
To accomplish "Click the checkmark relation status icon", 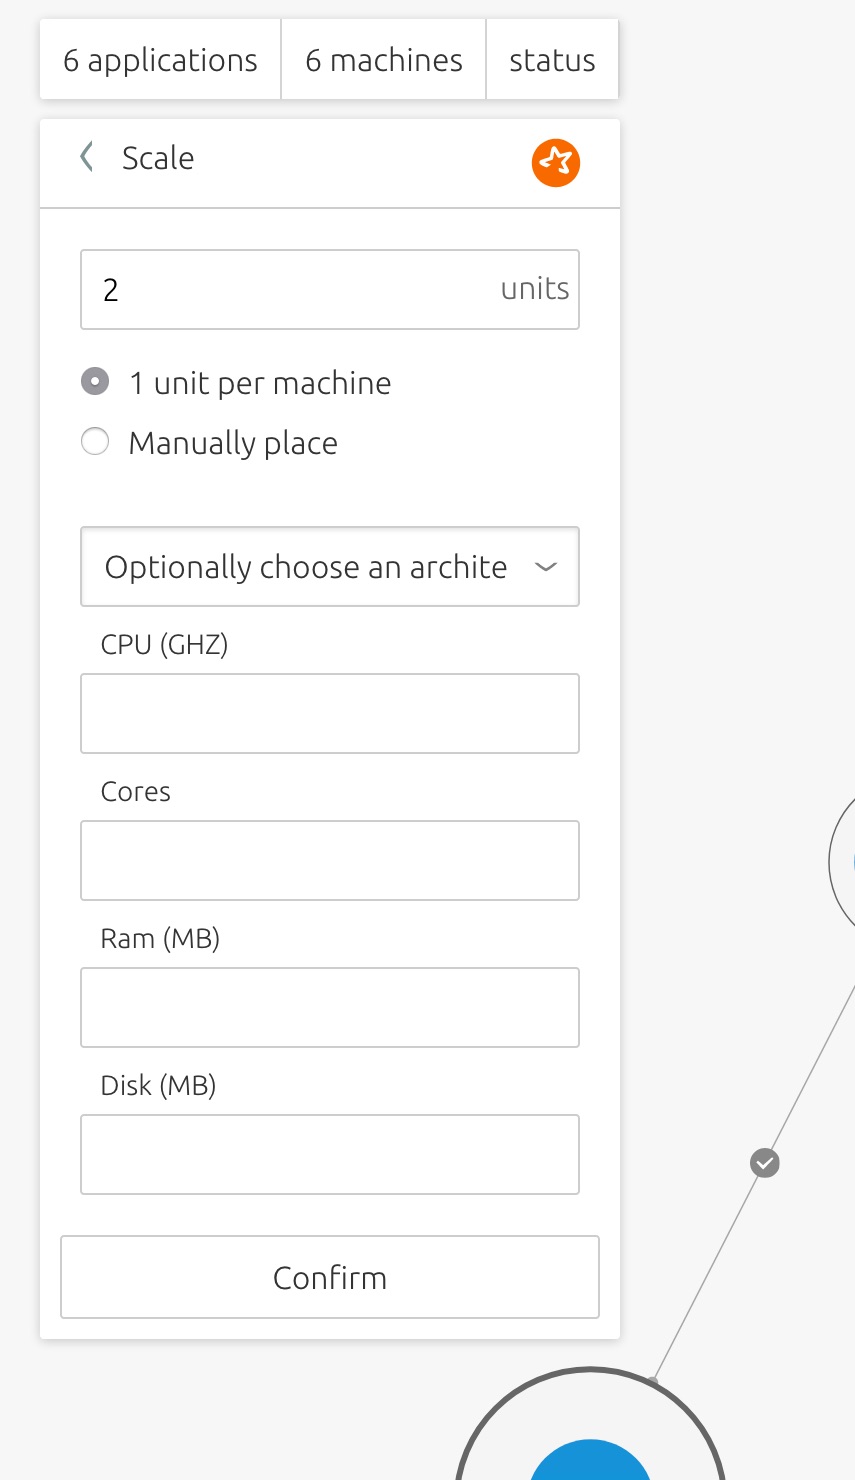I will [x=765, y=1163].
